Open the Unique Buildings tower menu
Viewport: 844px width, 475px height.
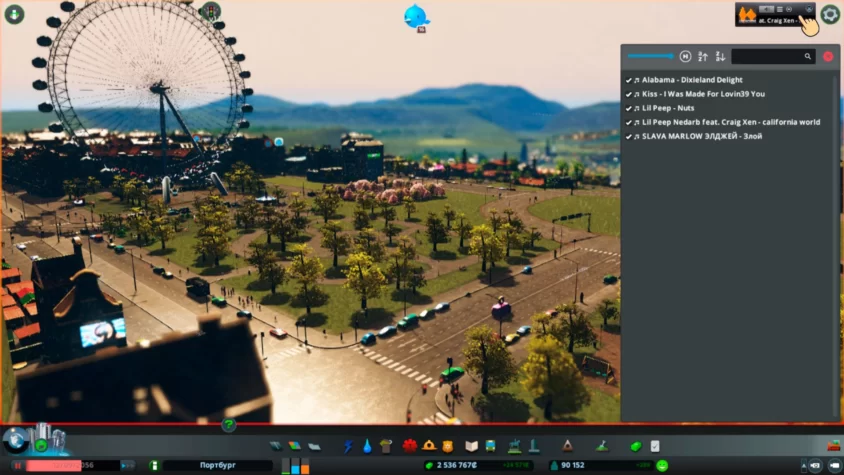(534, 446)
